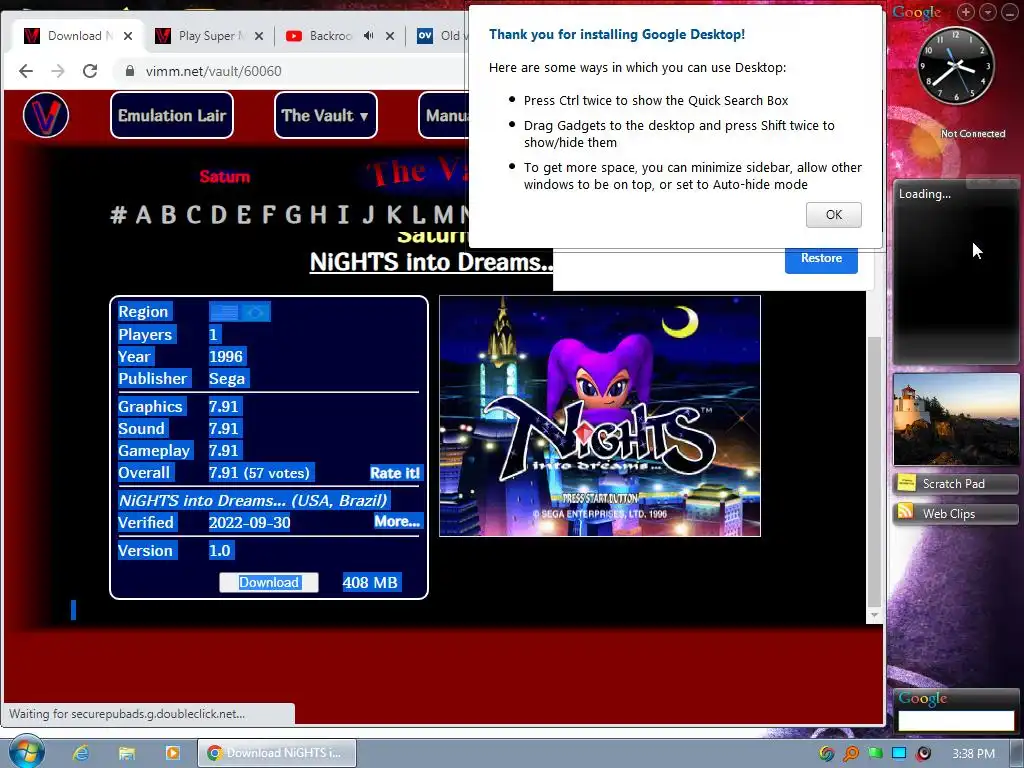
Task: Open the 'More...' link next to Verified
Action: (x=397, y=521)
